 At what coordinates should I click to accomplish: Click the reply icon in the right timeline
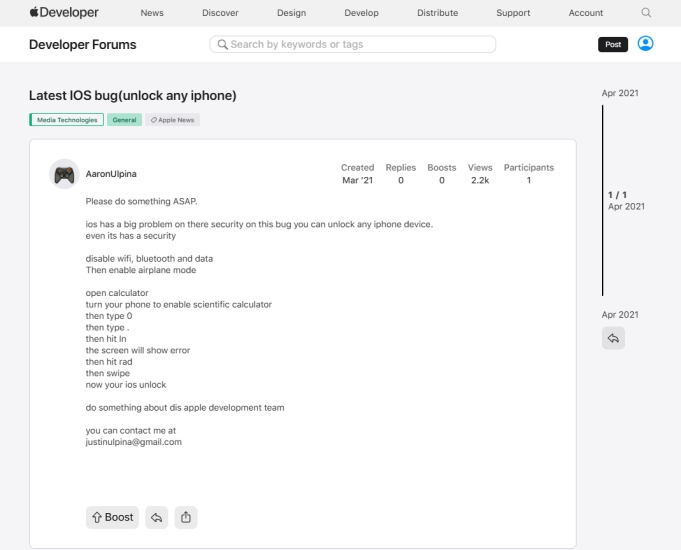(614, 338)
